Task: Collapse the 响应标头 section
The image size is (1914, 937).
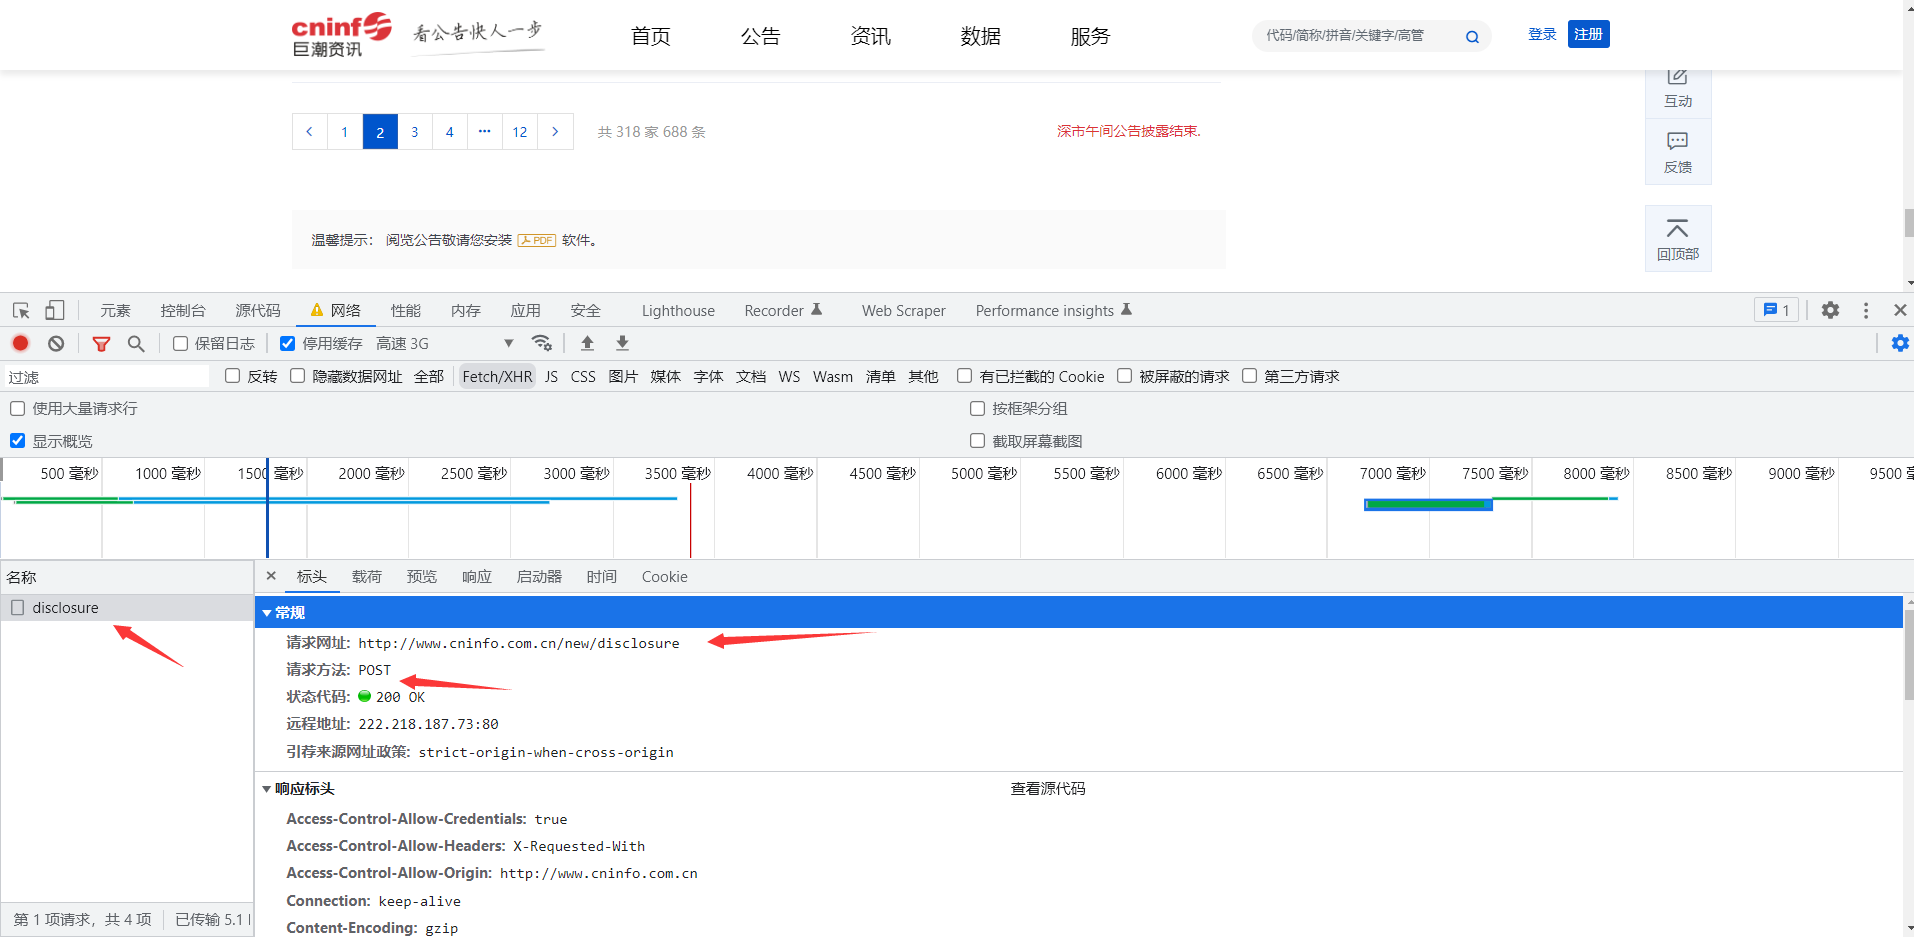Action: click(267, 789)
